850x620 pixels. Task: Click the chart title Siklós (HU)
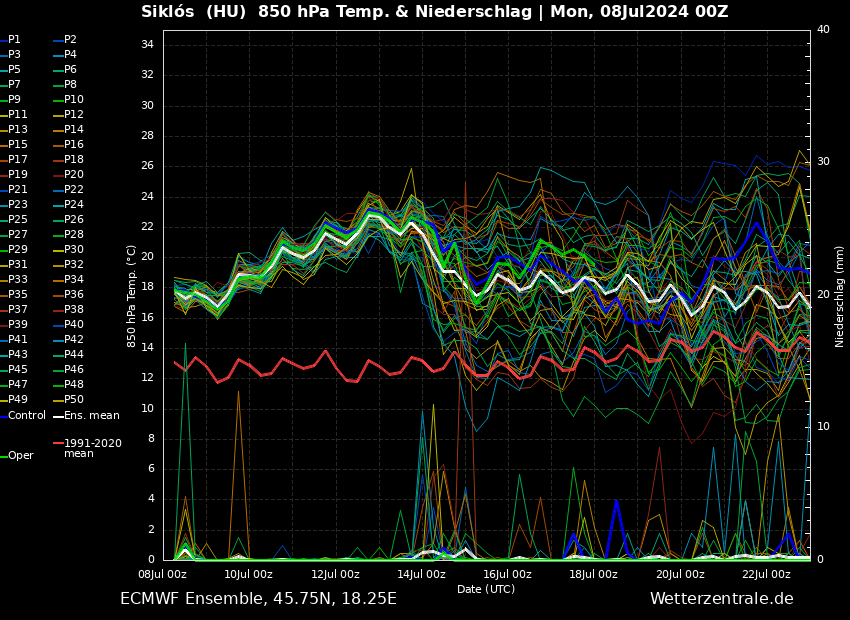point(195,12)
